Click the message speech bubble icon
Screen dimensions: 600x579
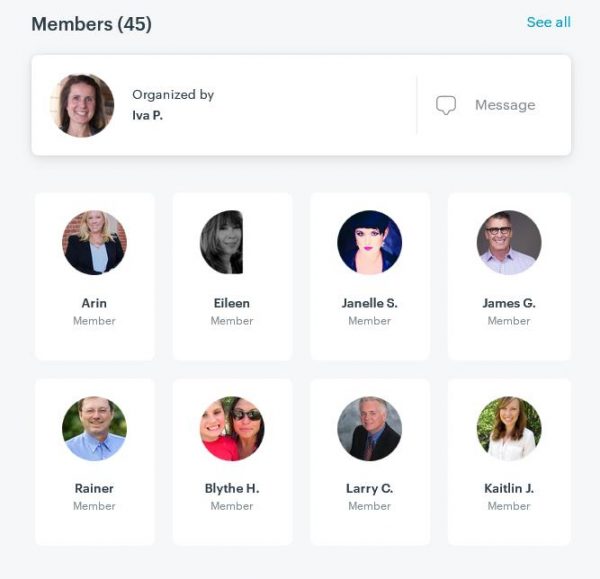click(x=446, y=105)
